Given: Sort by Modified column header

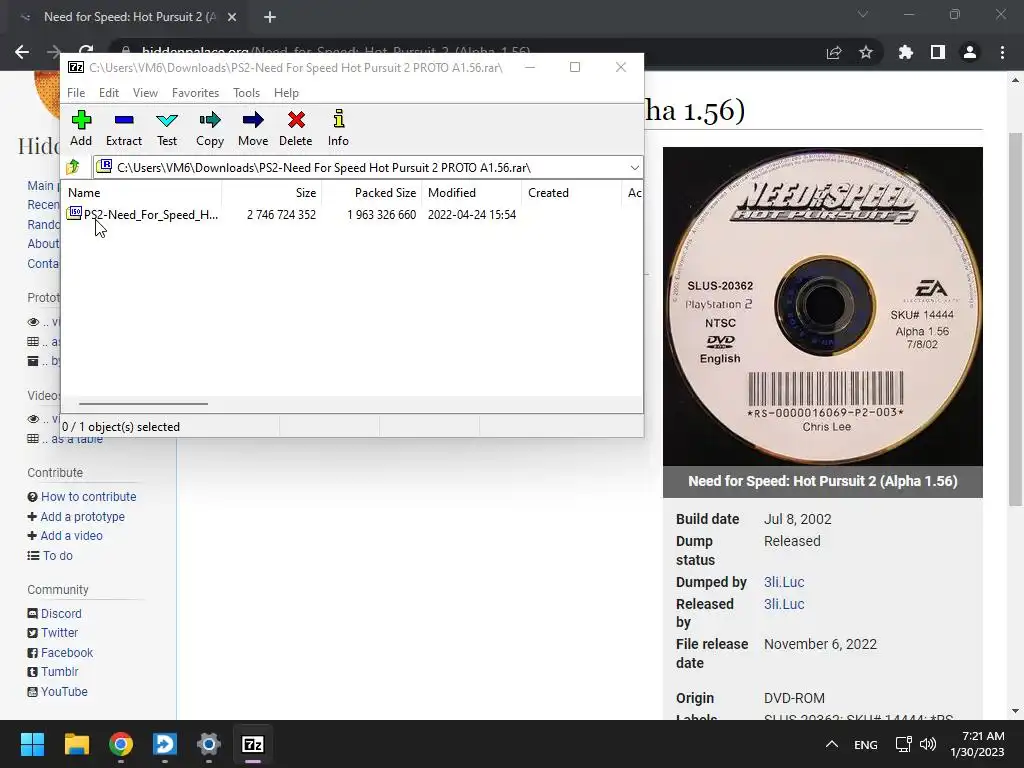Looking at the screenshot, I should click(472, 193).
